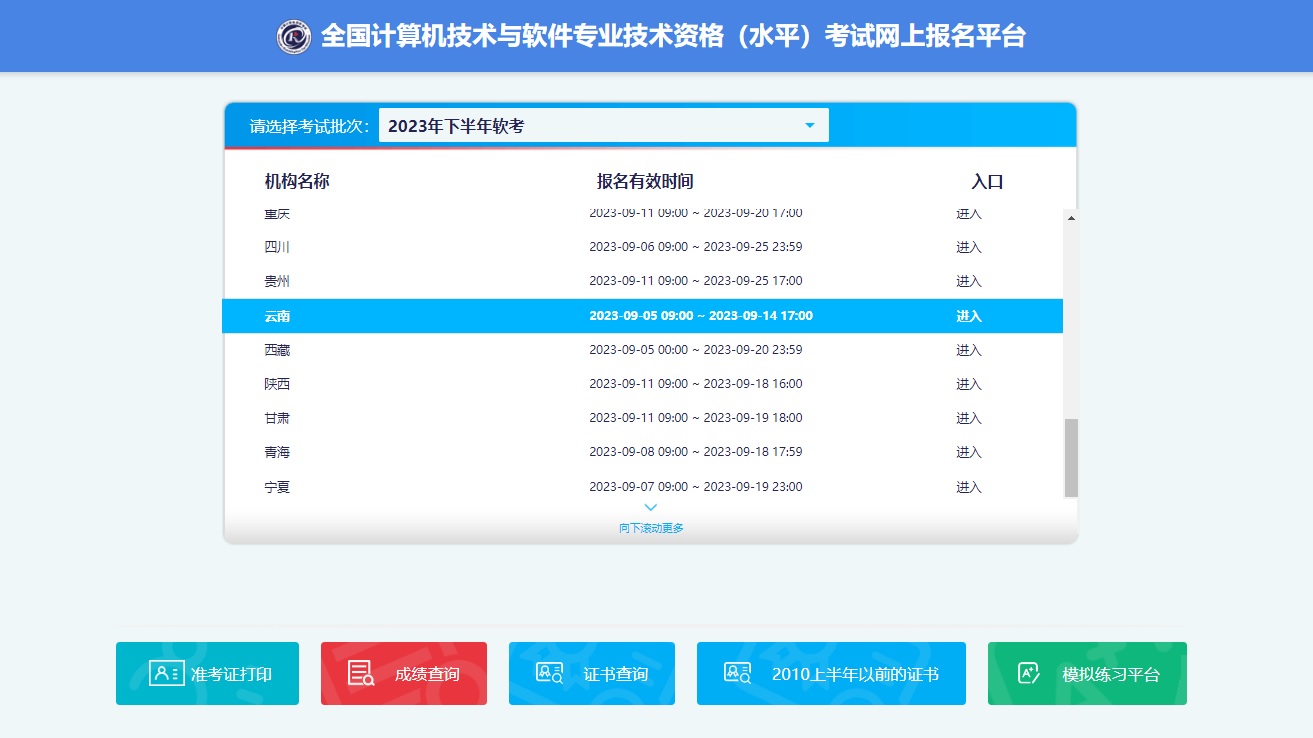This screenshot has width=1313, height=738.
Task: Click the practice icon beside 模拟练习平台
Action: (x=1029, y=673)
